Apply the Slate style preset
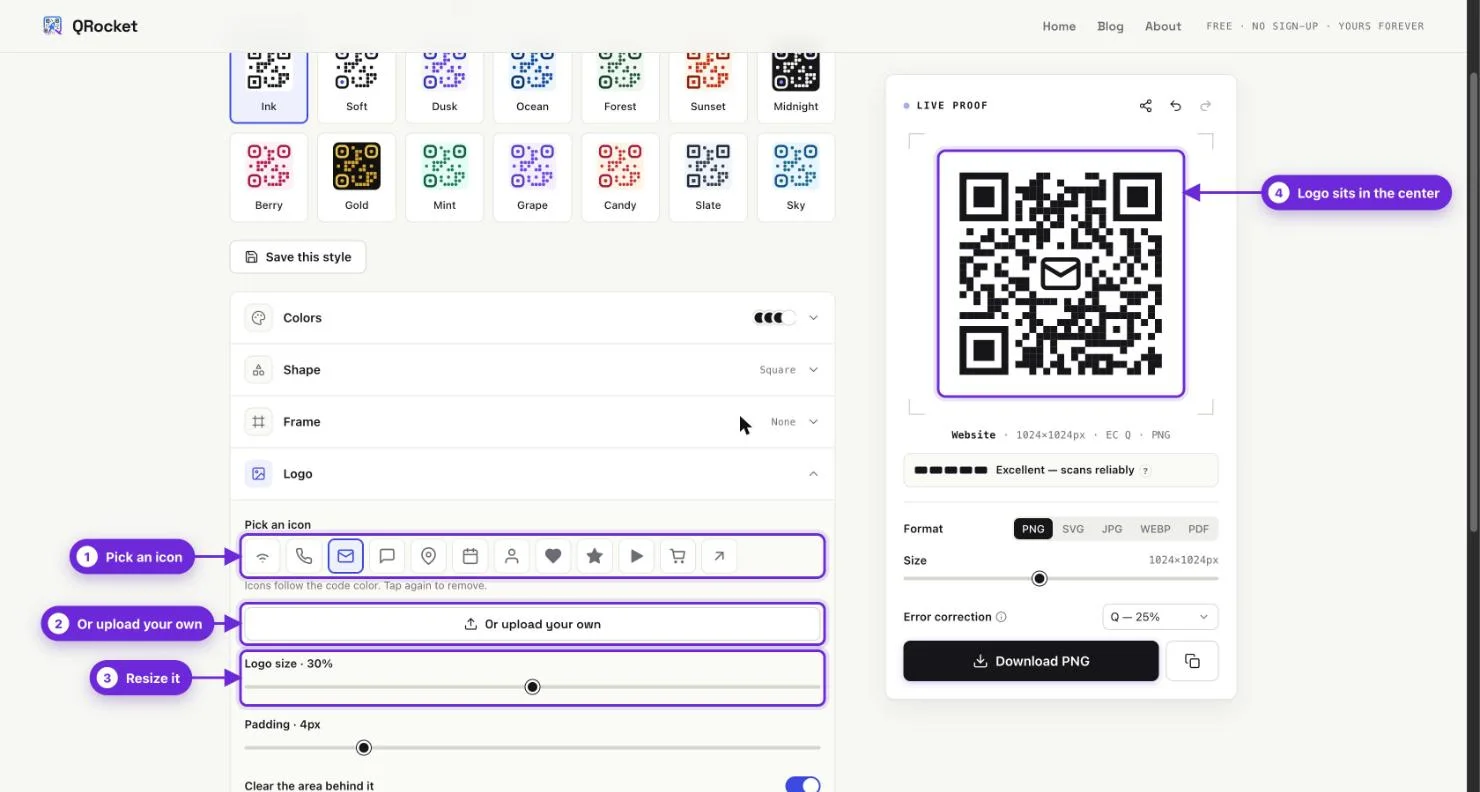The height and width of the screenshot is (792, 1480). pyautogui.click(x=708, y=178)
